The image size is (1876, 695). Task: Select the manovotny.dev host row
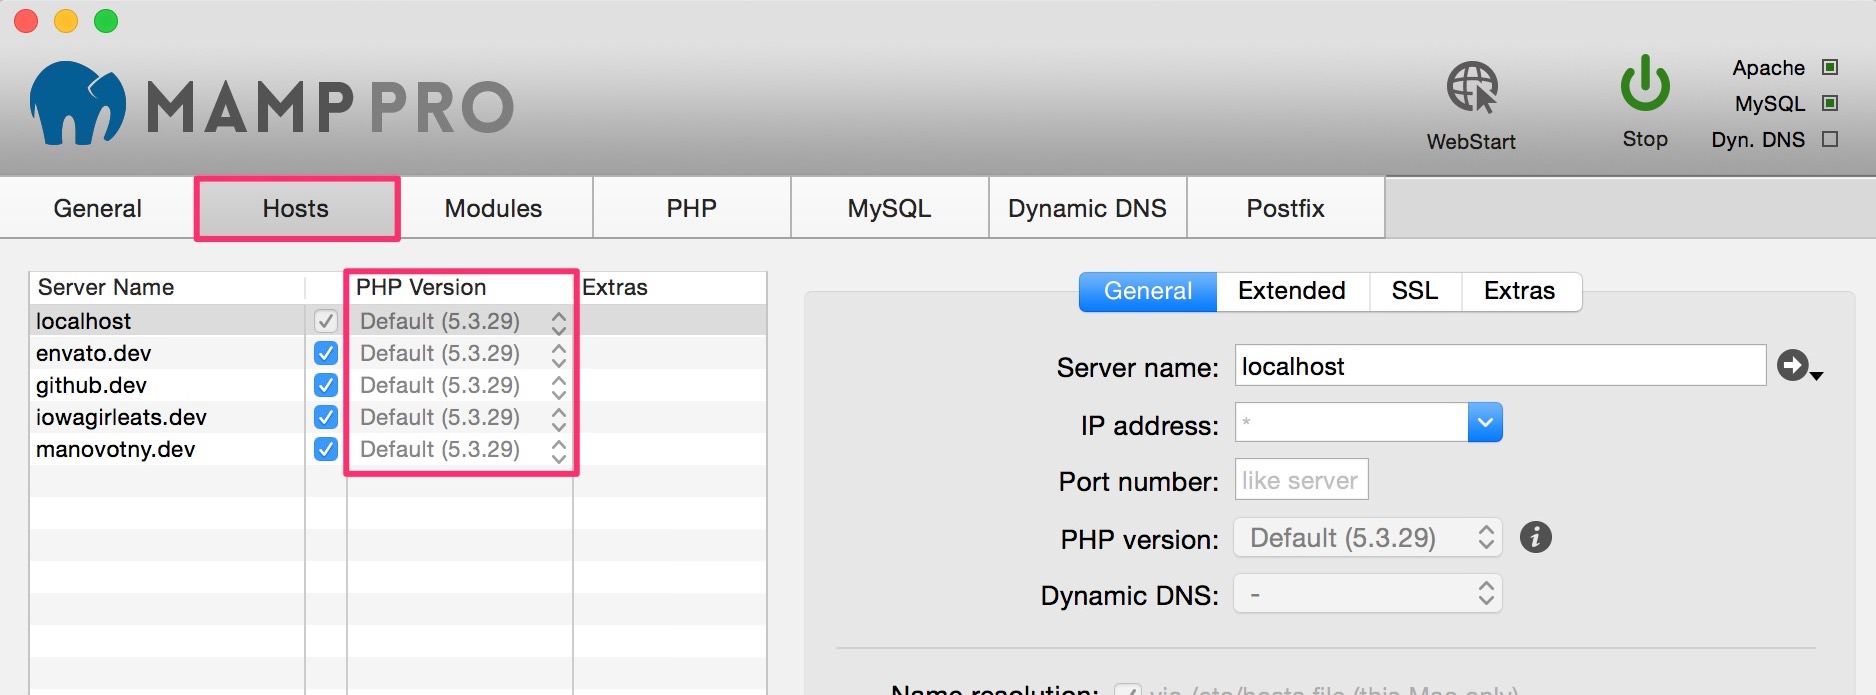click(398, 449)
